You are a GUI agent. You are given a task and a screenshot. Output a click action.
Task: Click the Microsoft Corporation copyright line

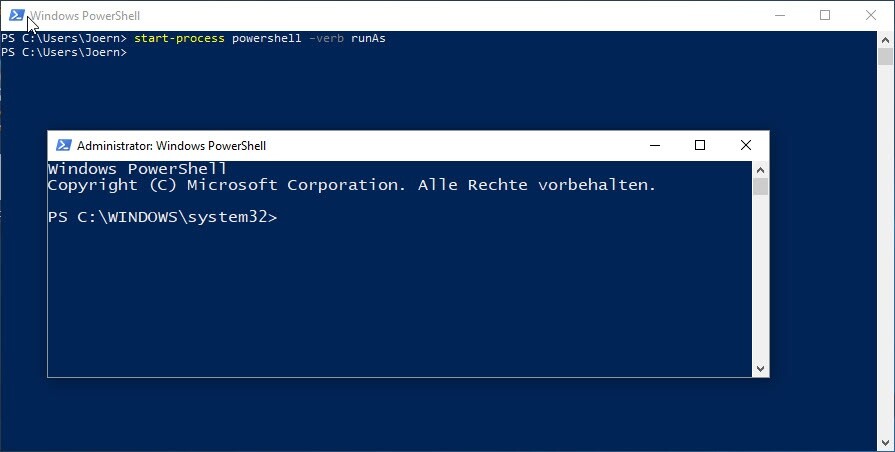pos(351,185)
